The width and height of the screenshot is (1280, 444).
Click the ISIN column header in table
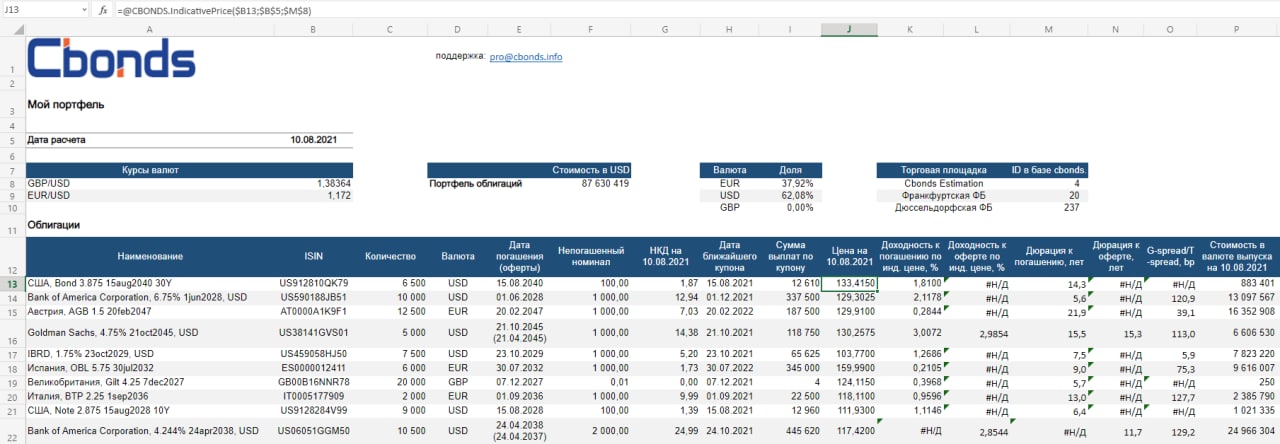(313, 257)
